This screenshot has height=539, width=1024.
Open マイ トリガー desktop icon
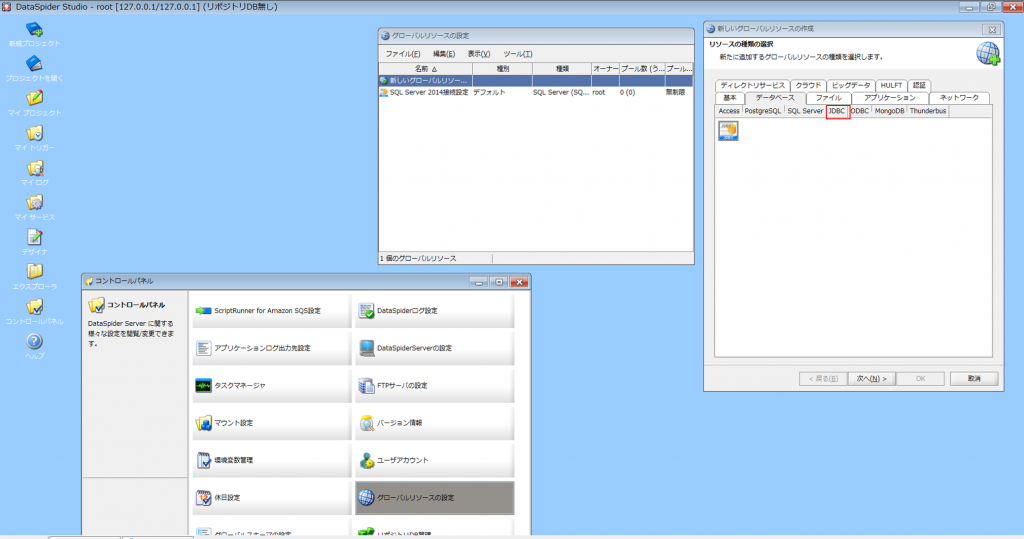click(x=34, y=133)
